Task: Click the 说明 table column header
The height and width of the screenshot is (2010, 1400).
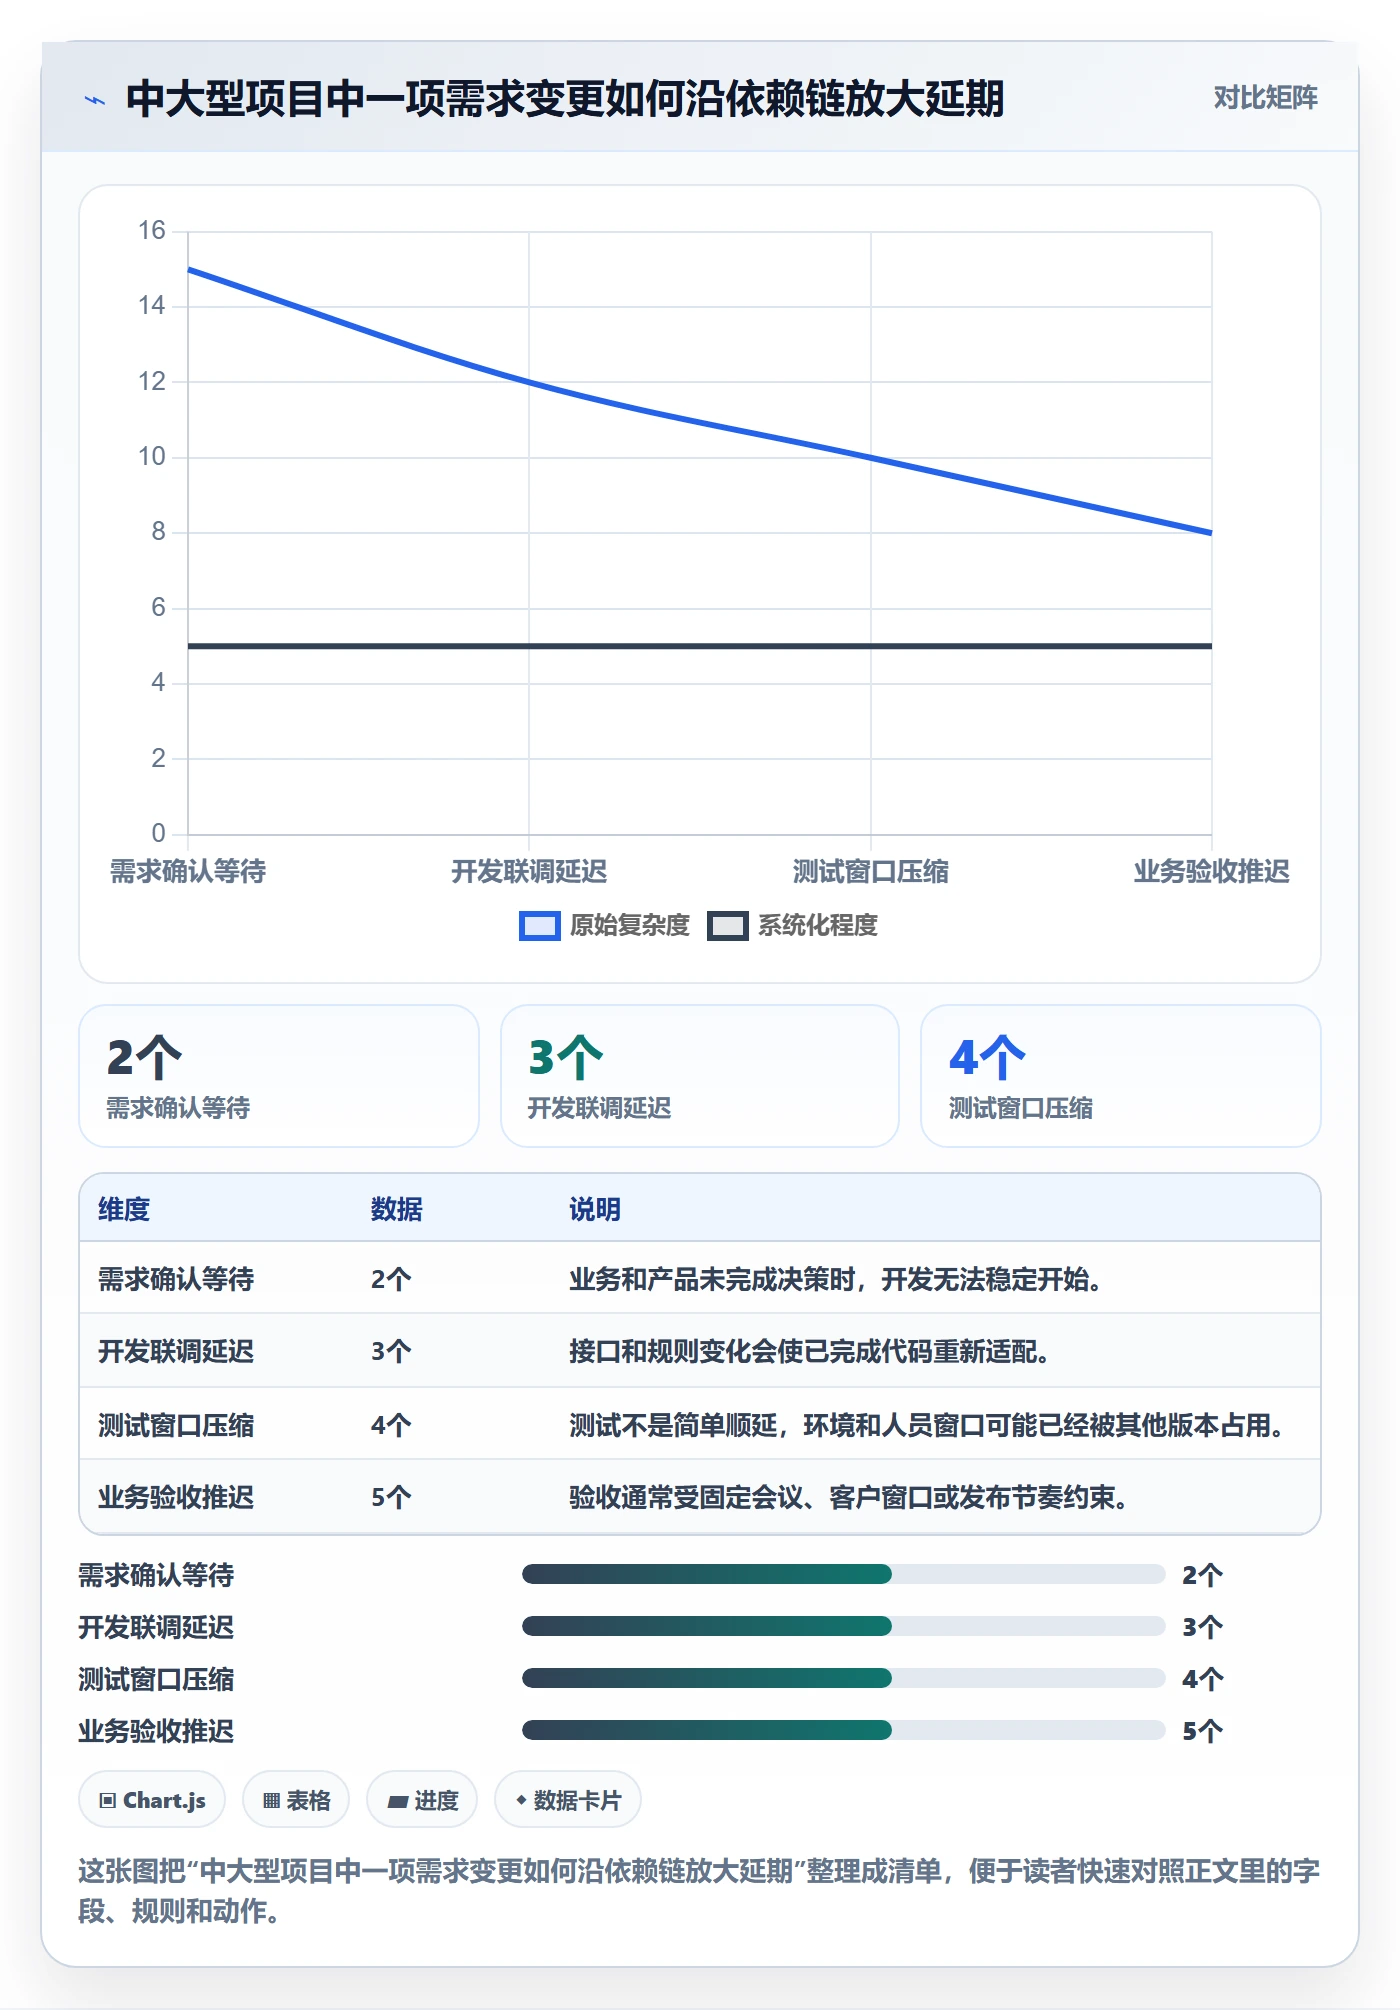Action: (595, 1210)
